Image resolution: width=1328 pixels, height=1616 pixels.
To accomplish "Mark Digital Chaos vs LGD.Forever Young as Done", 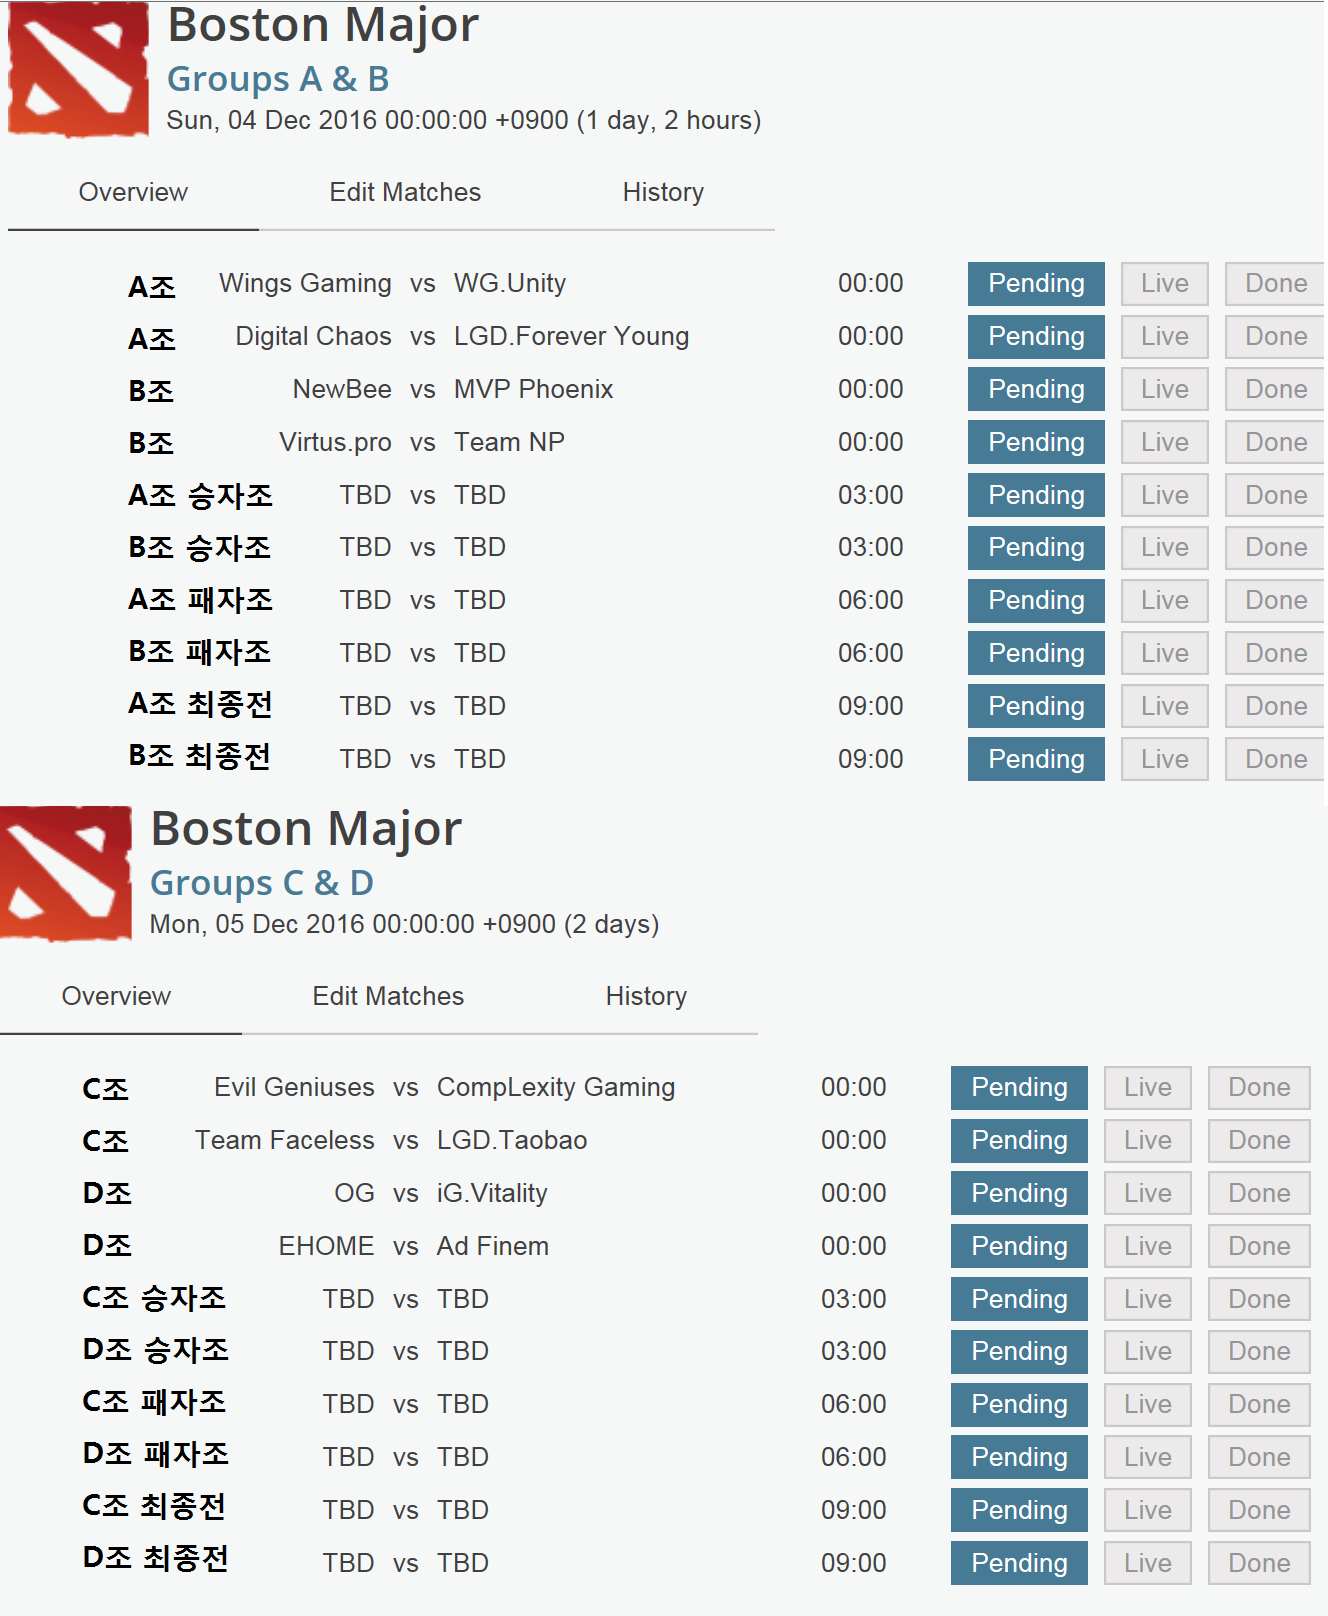I will [1275, 337].
